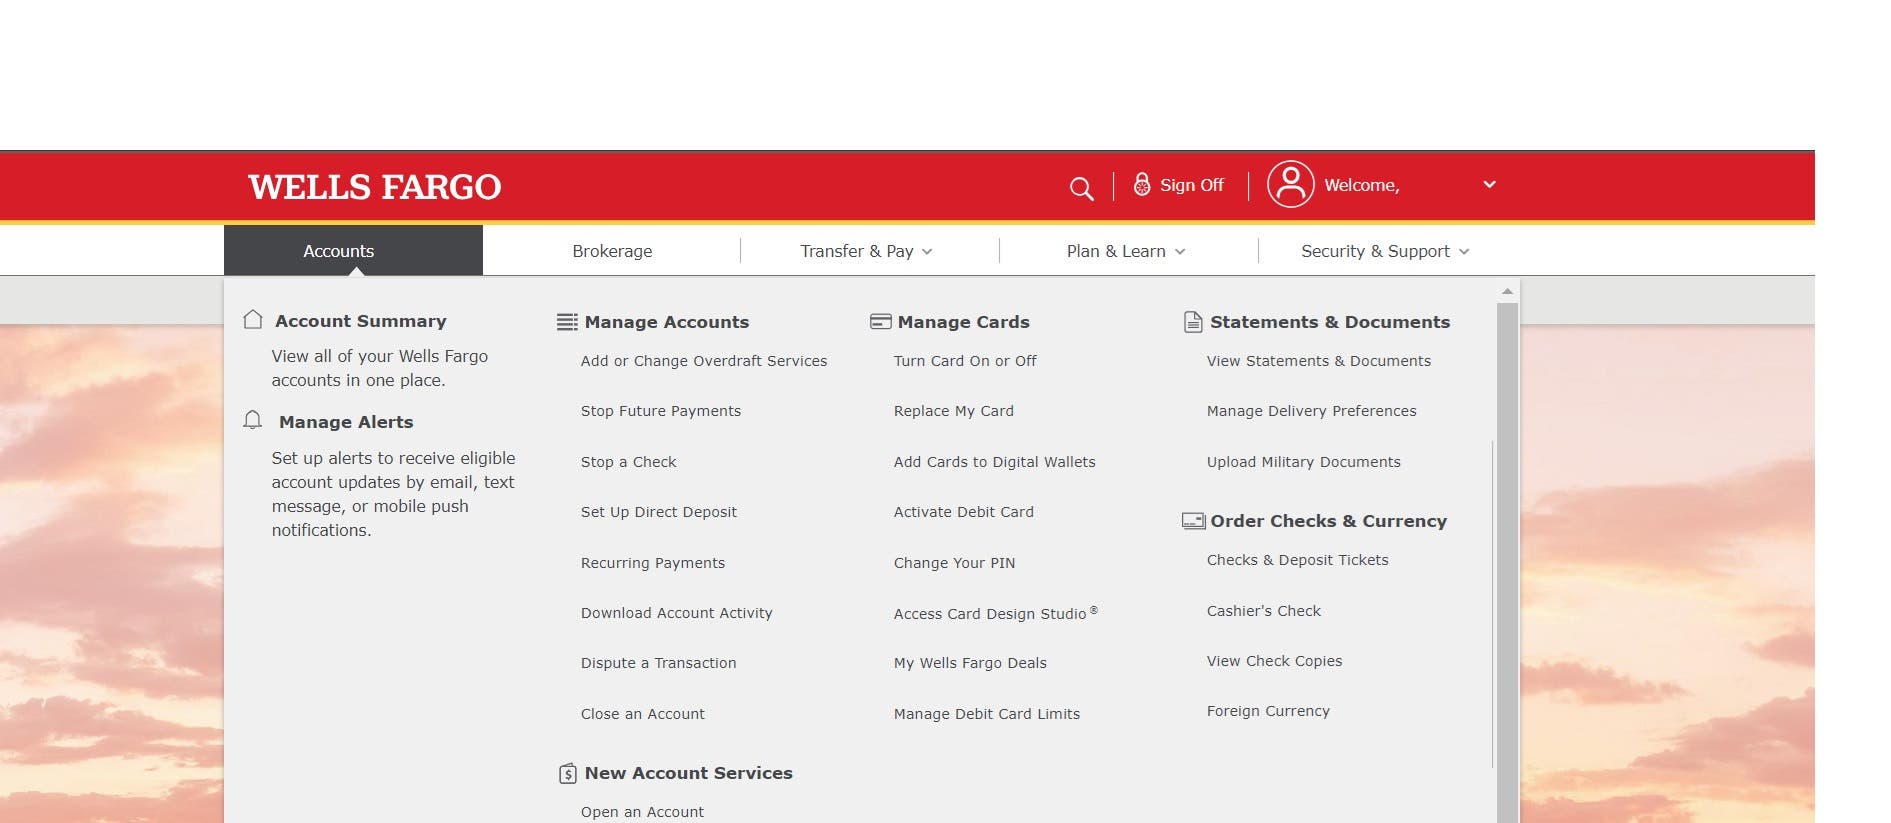Select the Accounts tab
1891x823 pixels.
tap(339, 251)
